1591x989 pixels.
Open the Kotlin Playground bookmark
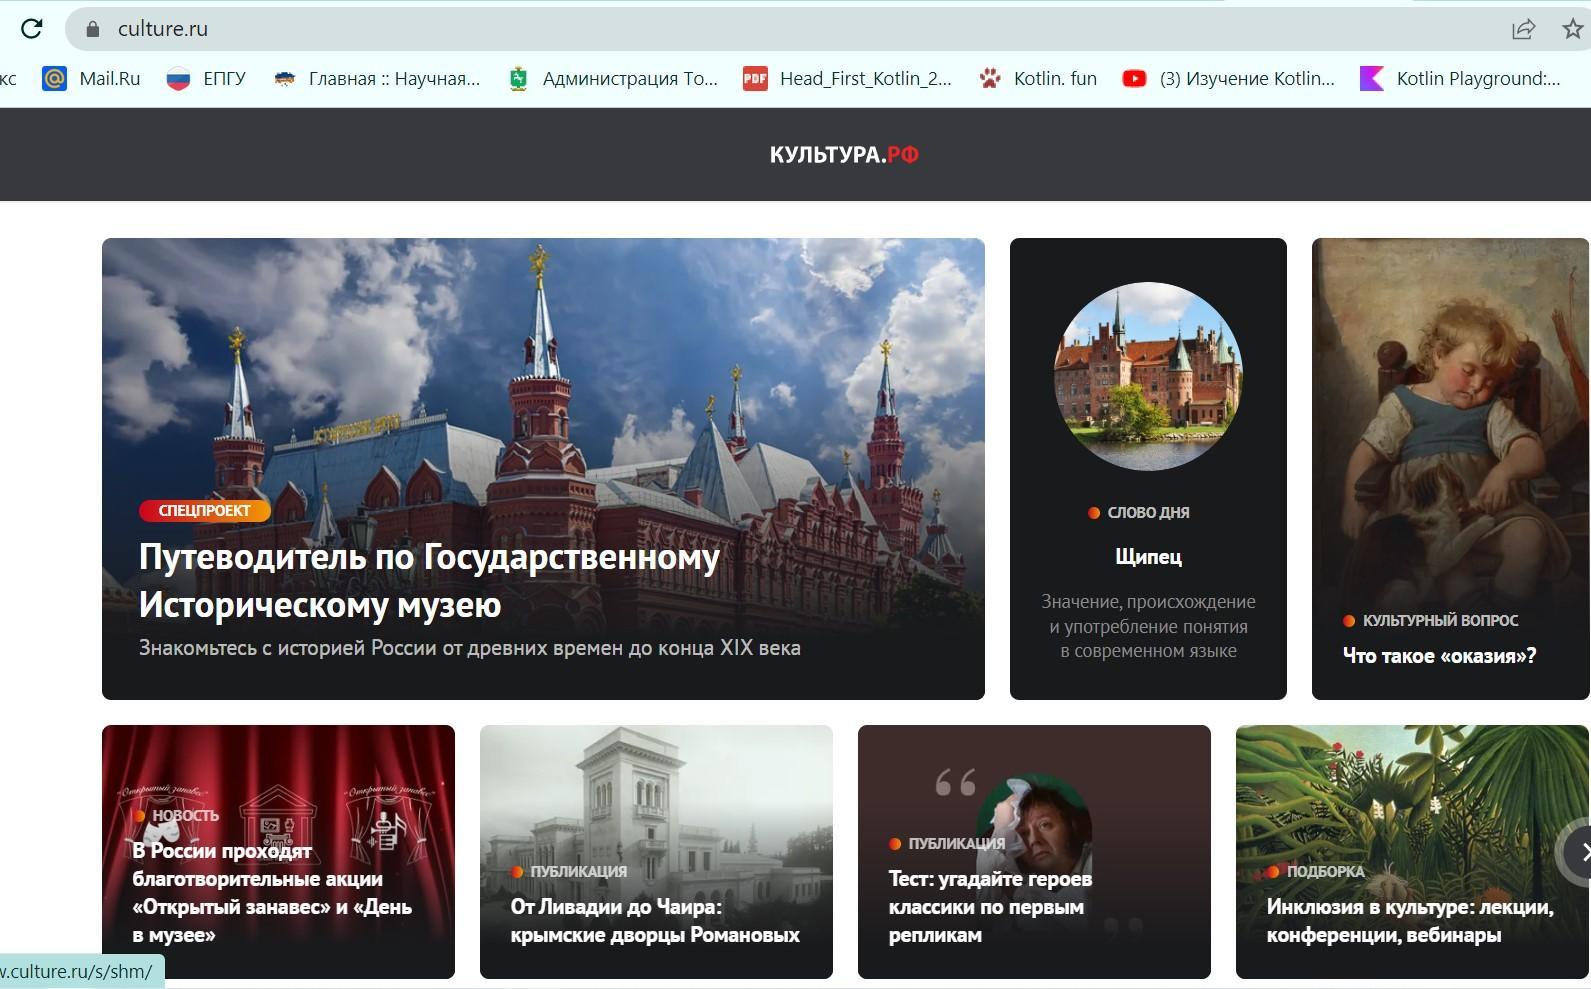(1460, 78)
